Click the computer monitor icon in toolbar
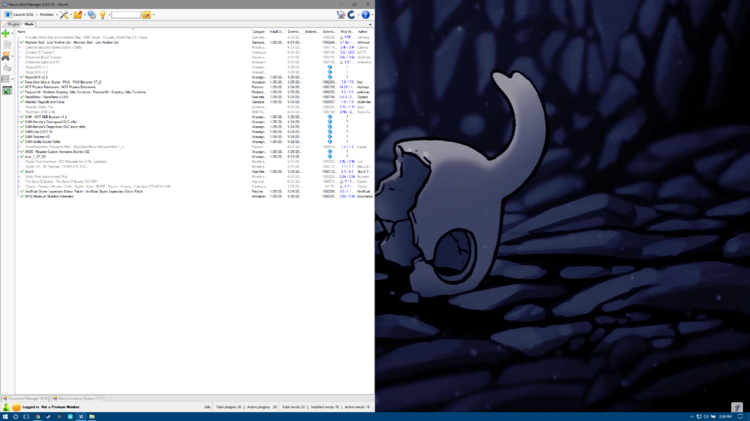Screen dimensions: 750x421 pos(341,15)
